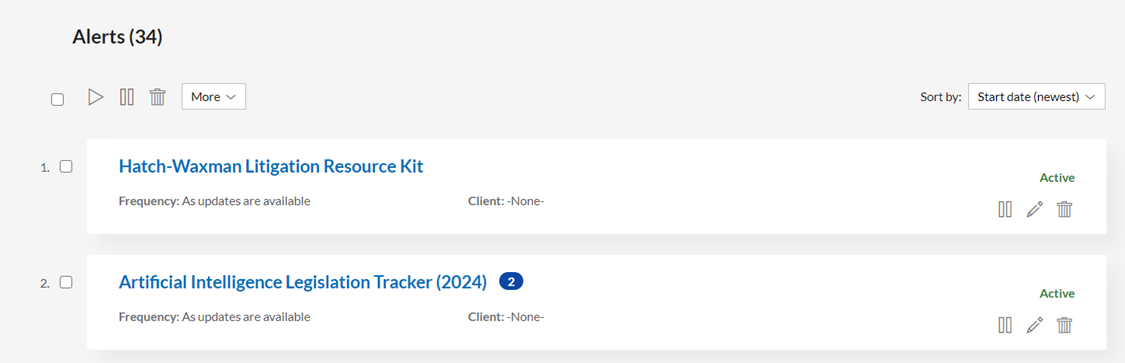Click the blue 2 updates badge
Screen dimensions: 1125x363
click(511, 282)
